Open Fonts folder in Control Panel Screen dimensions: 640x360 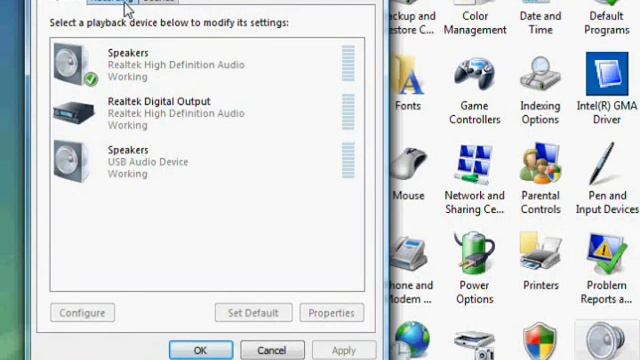(x=408, y=82)
